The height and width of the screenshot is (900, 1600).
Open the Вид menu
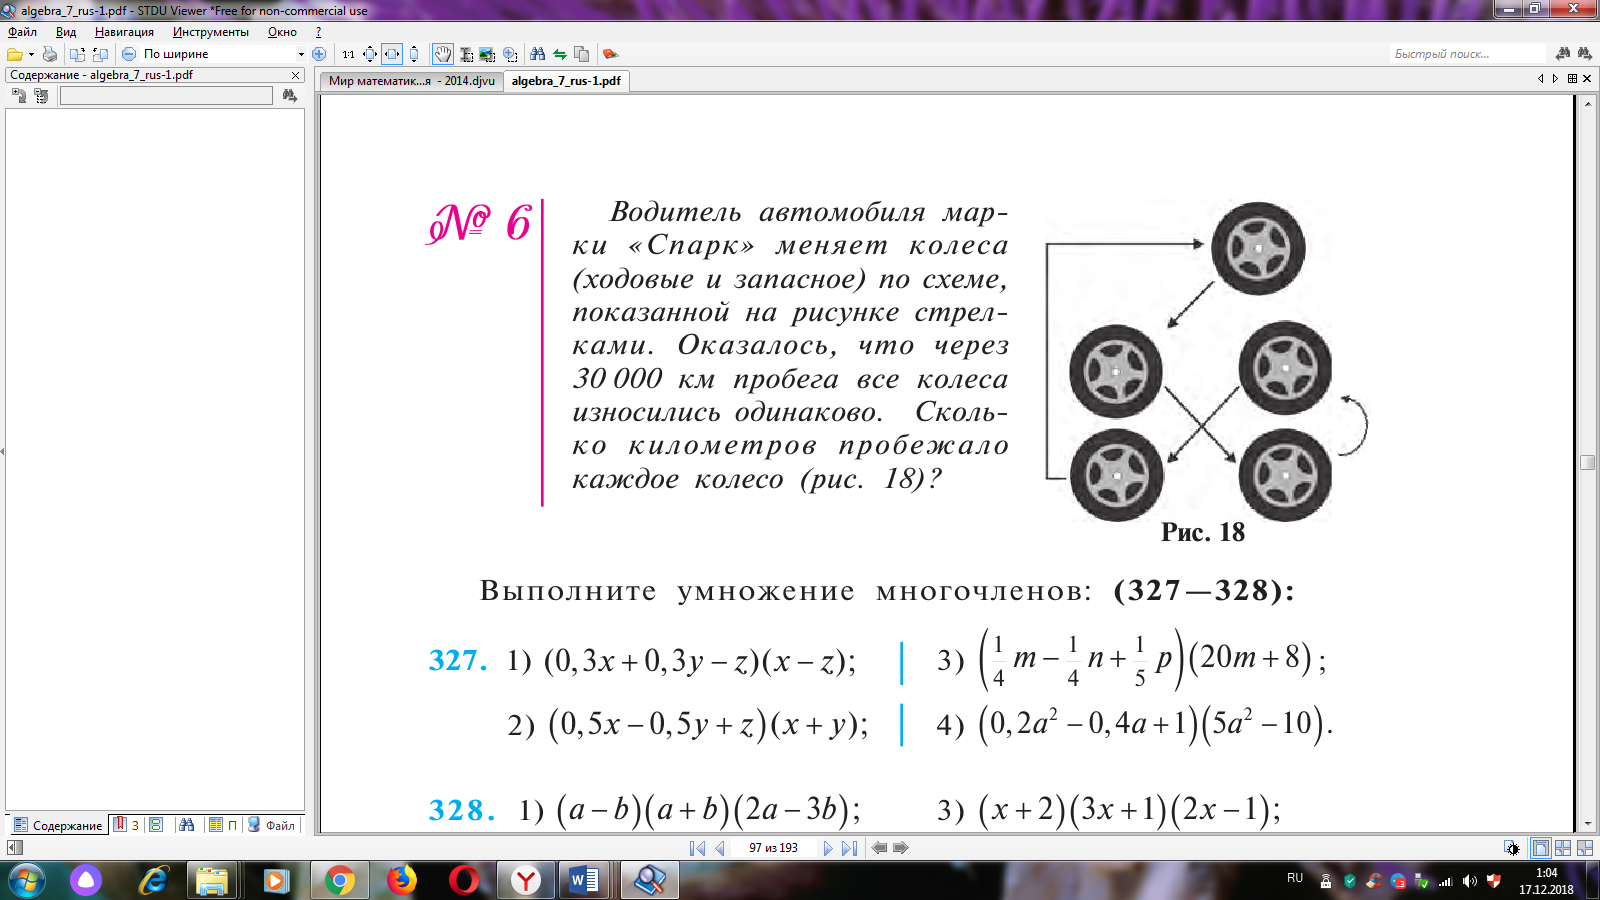click(x=66, y=32)
